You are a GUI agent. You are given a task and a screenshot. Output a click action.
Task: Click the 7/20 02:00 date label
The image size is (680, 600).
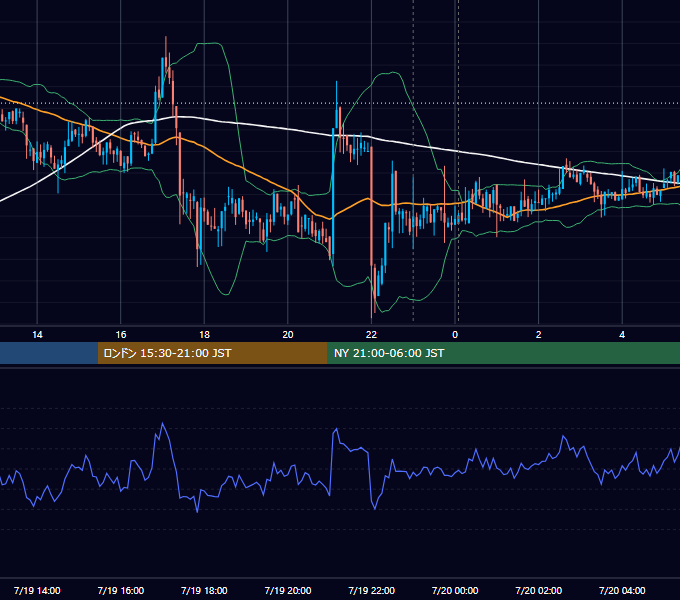539,590
